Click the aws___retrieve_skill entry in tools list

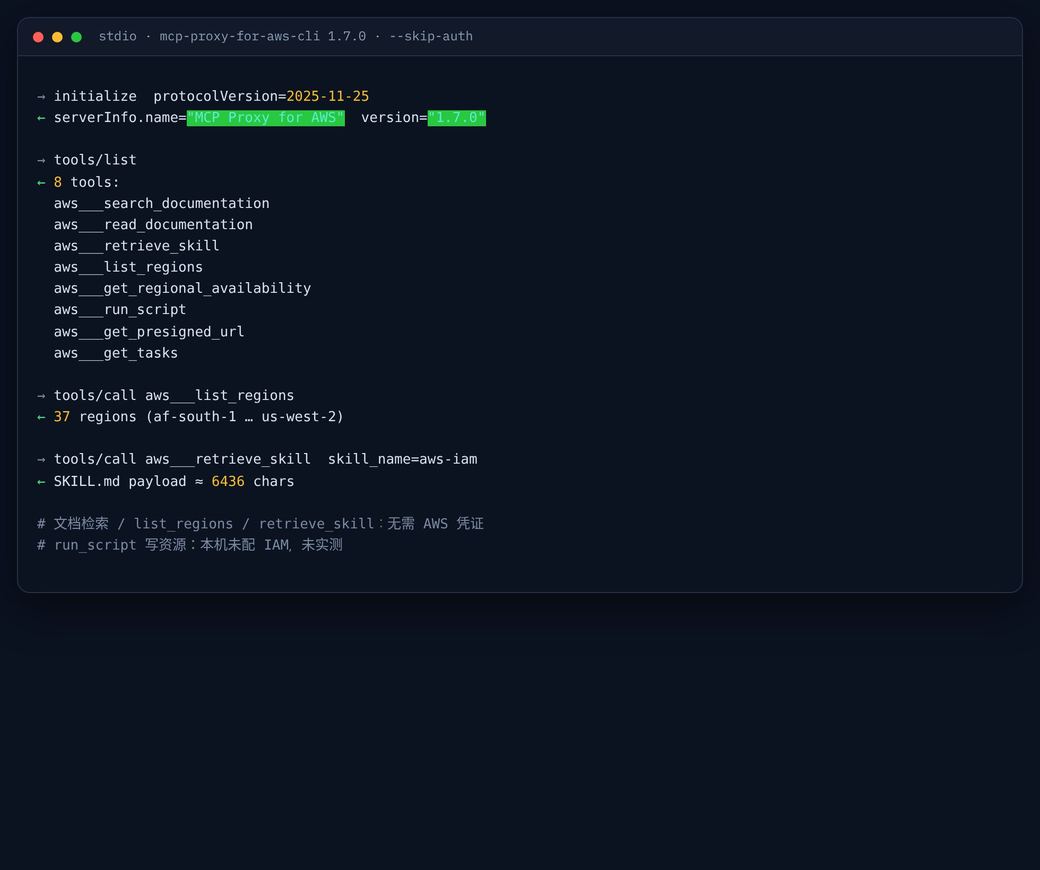(137, 246)
